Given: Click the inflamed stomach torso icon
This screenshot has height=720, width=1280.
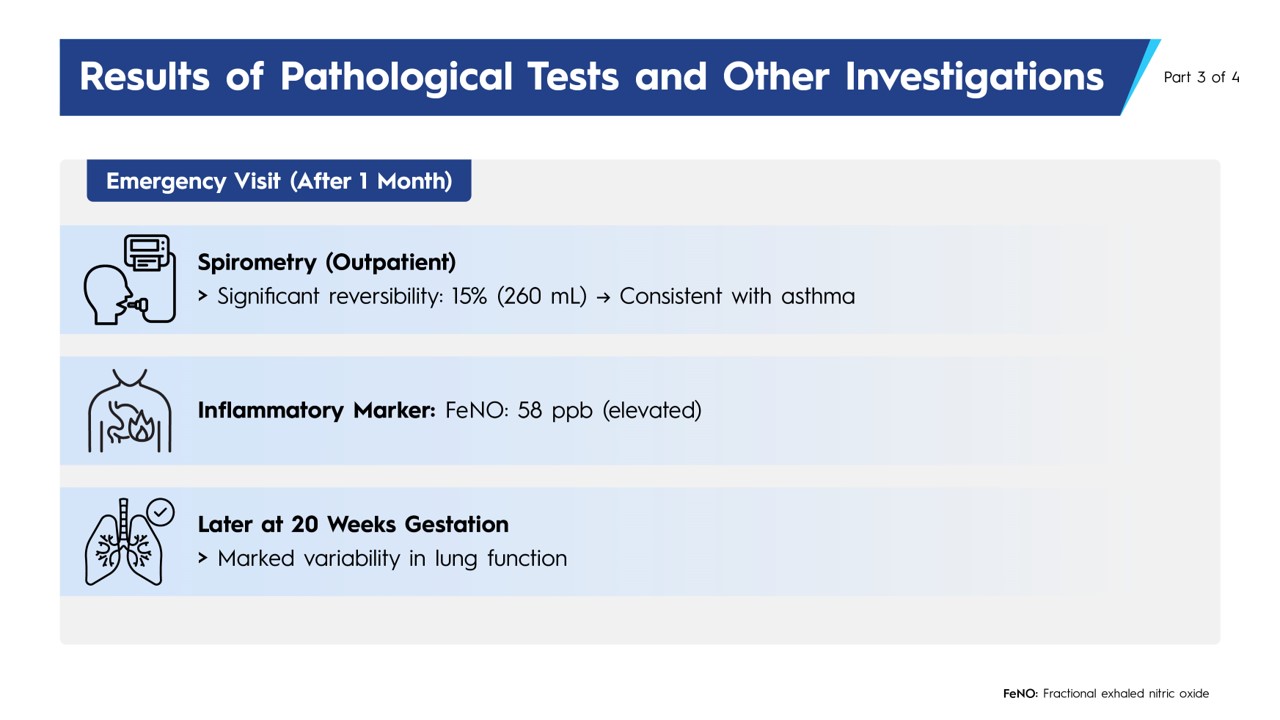Looking at the screenshot, I should pyautogui.click(x=129, y=411).
